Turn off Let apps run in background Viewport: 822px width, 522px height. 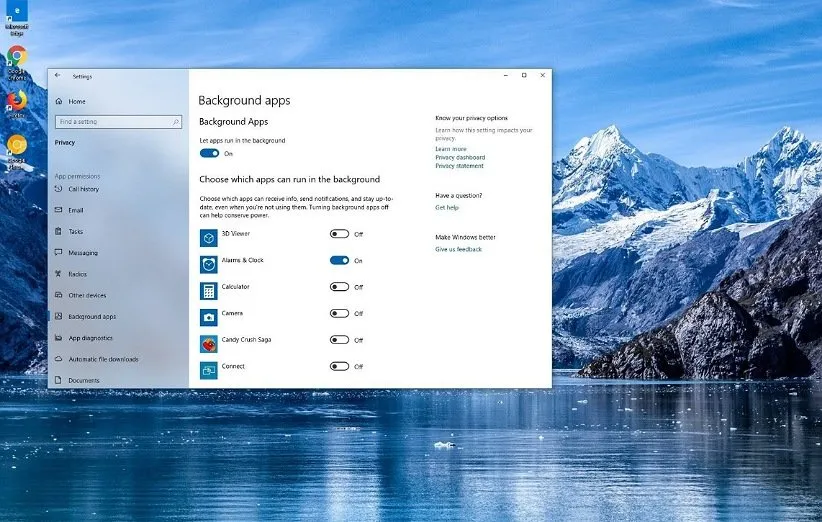tap(210, 153)
